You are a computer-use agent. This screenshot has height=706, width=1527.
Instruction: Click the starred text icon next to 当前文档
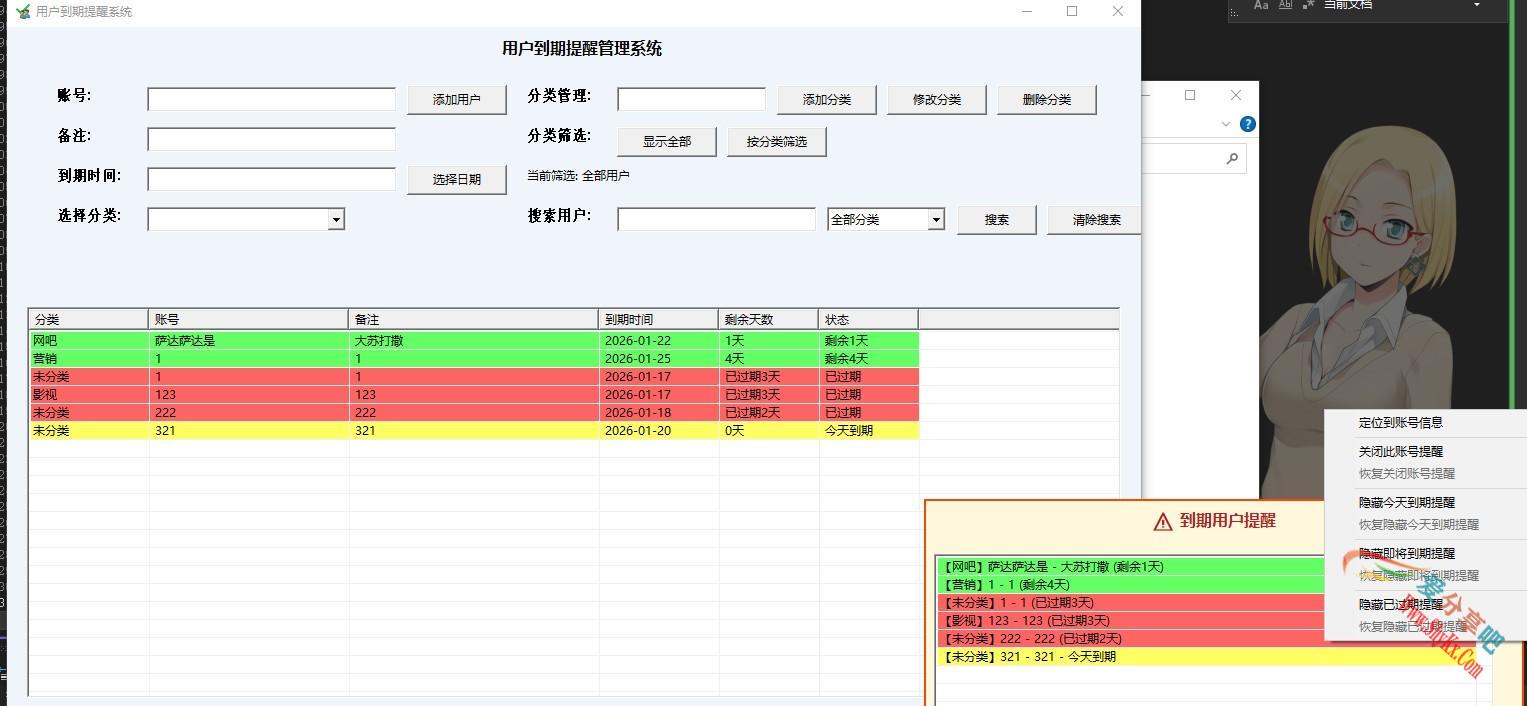[x=1307, y=5]
